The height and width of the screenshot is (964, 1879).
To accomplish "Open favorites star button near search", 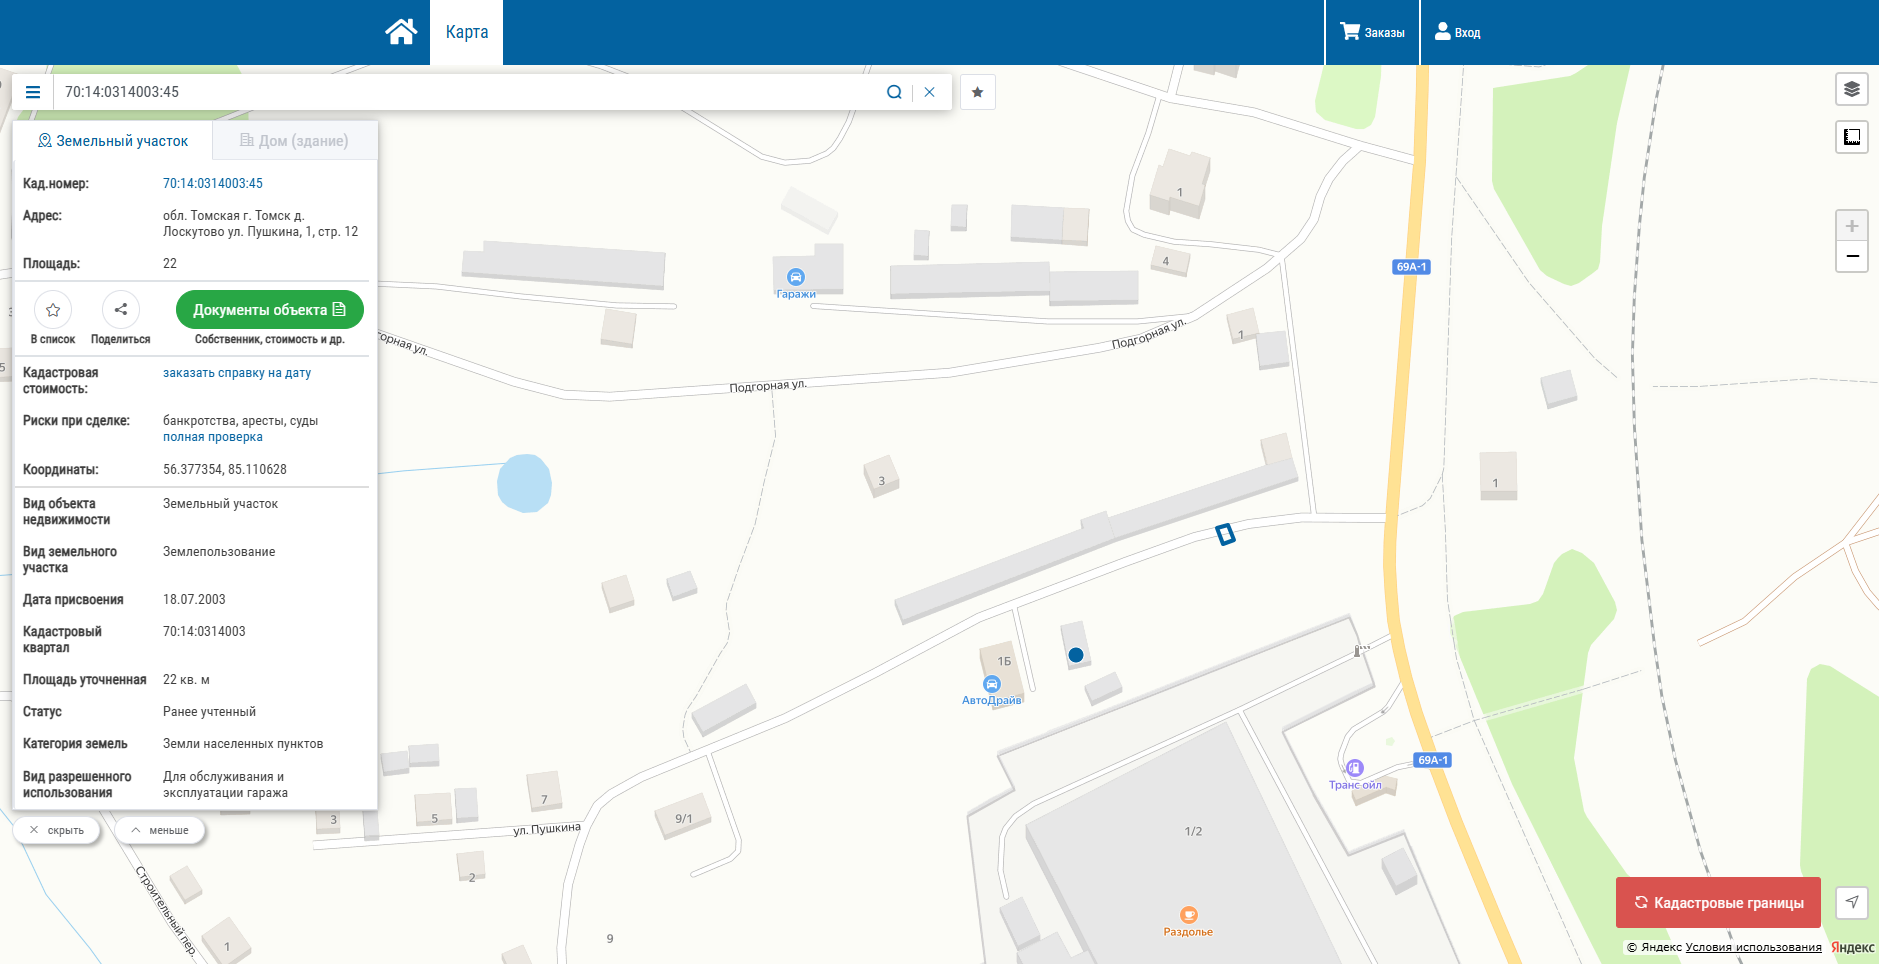I will pos(977,92).
